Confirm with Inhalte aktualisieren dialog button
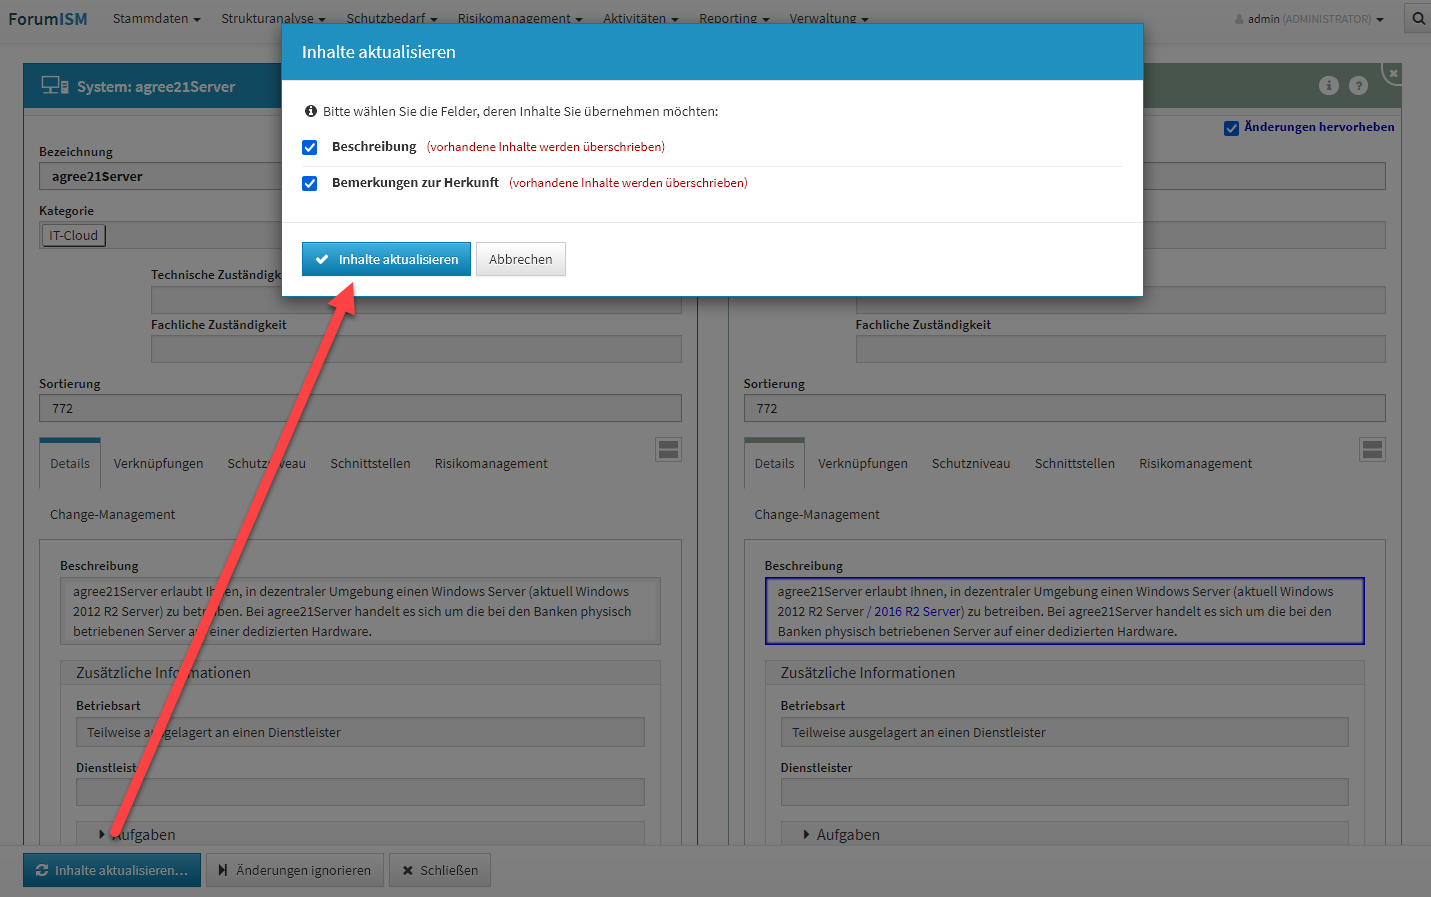This screenshot has height=897, width=1431. (x=386, y=259)
